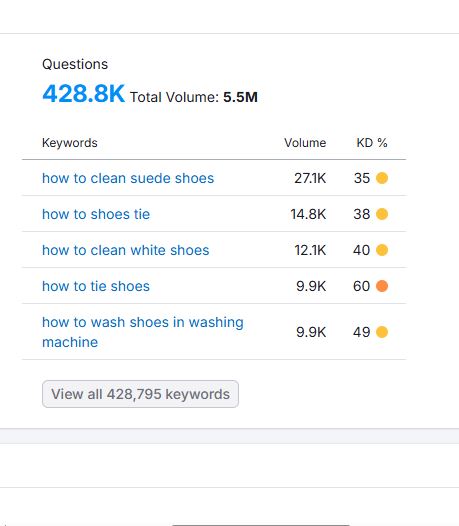
Task: Open 'how to clean white shoes' keyword
Action: pyautogui.click(x=125, y=250)
